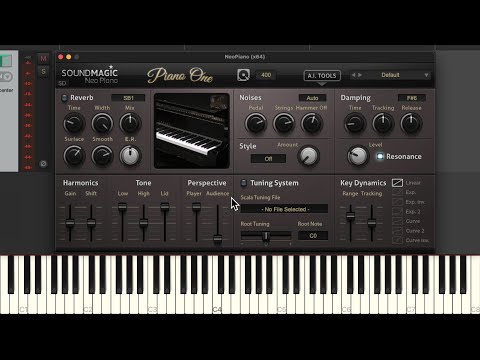Click the Damping Release knob
Screen dimensions: 480x360
tap(411, 123)
